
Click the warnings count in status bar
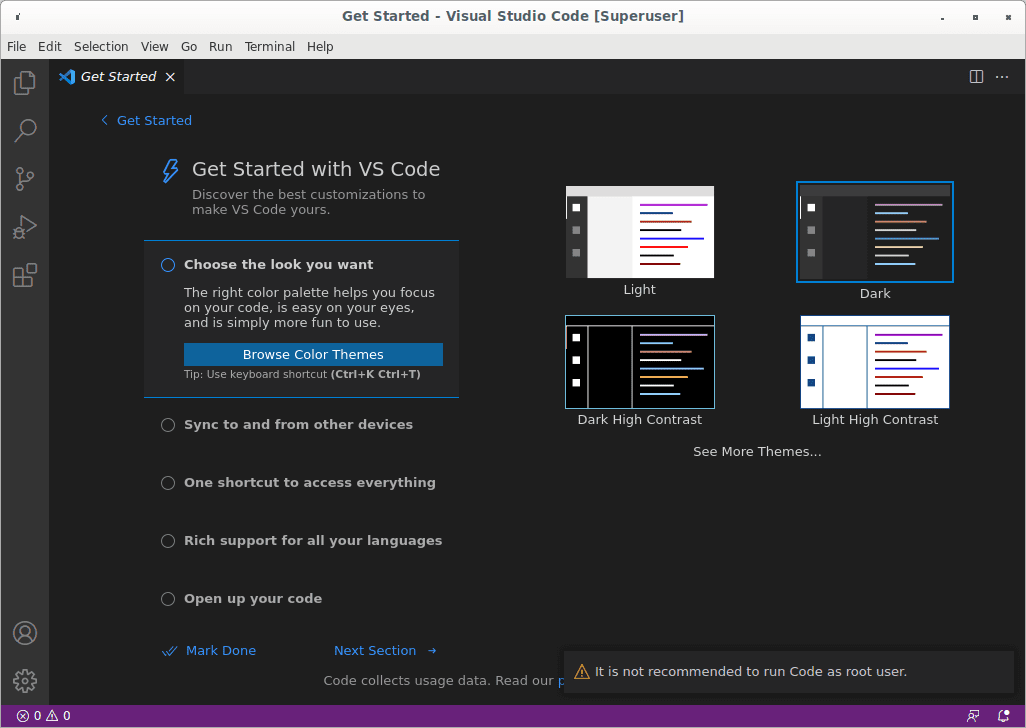click(58, 716)
